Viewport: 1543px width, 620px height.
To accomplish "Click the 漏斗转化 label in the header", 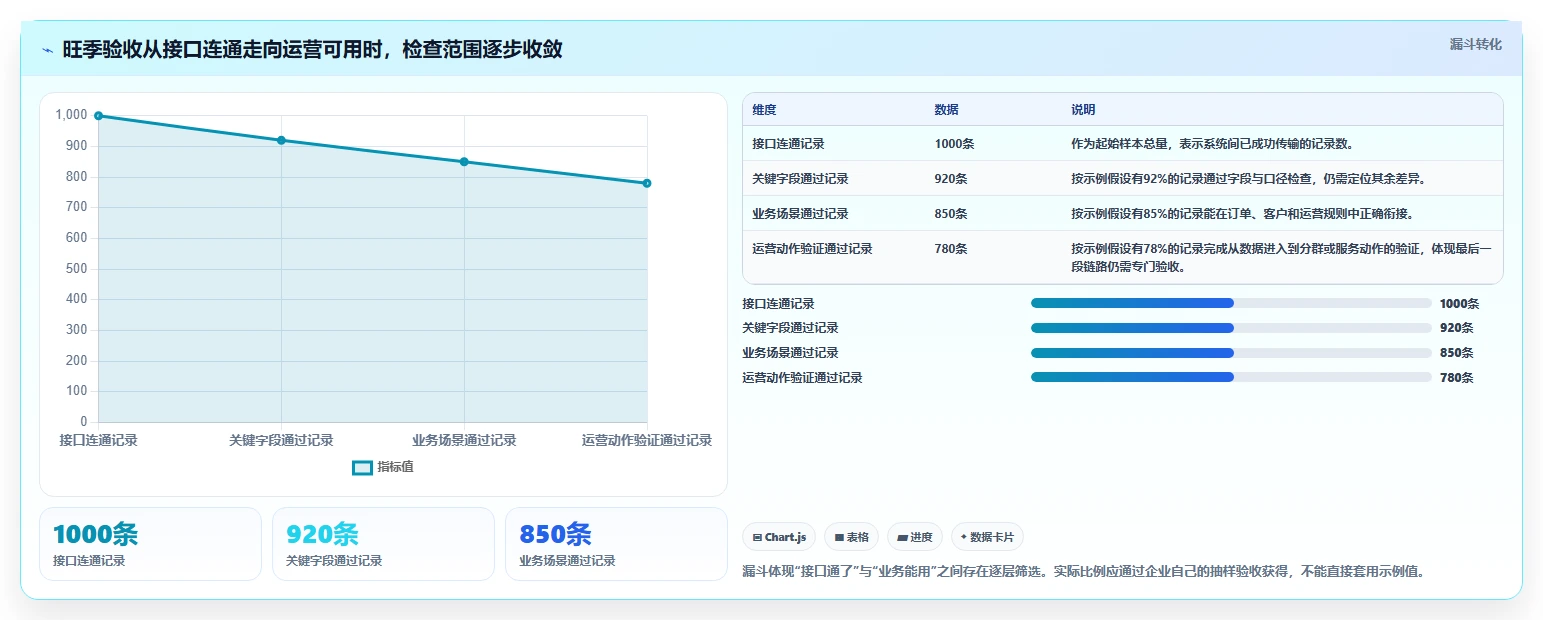I will pyautogui.click(x=1475, y=45).
